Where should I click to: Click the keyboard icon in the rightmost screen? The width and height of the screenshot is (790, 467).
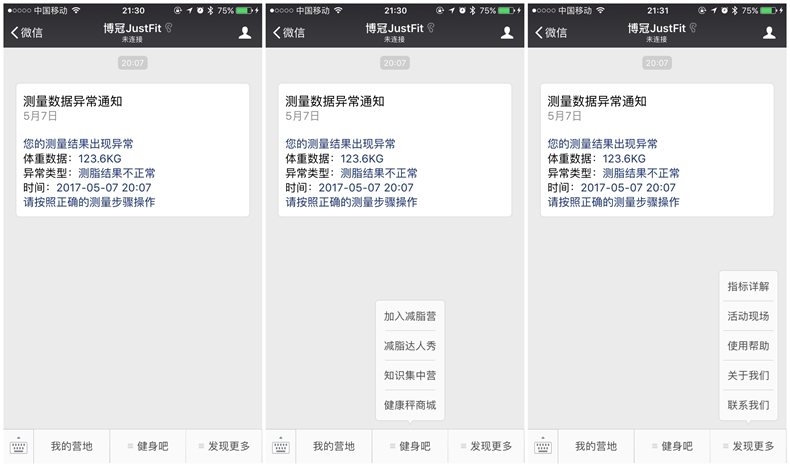[x=543, y=447]
